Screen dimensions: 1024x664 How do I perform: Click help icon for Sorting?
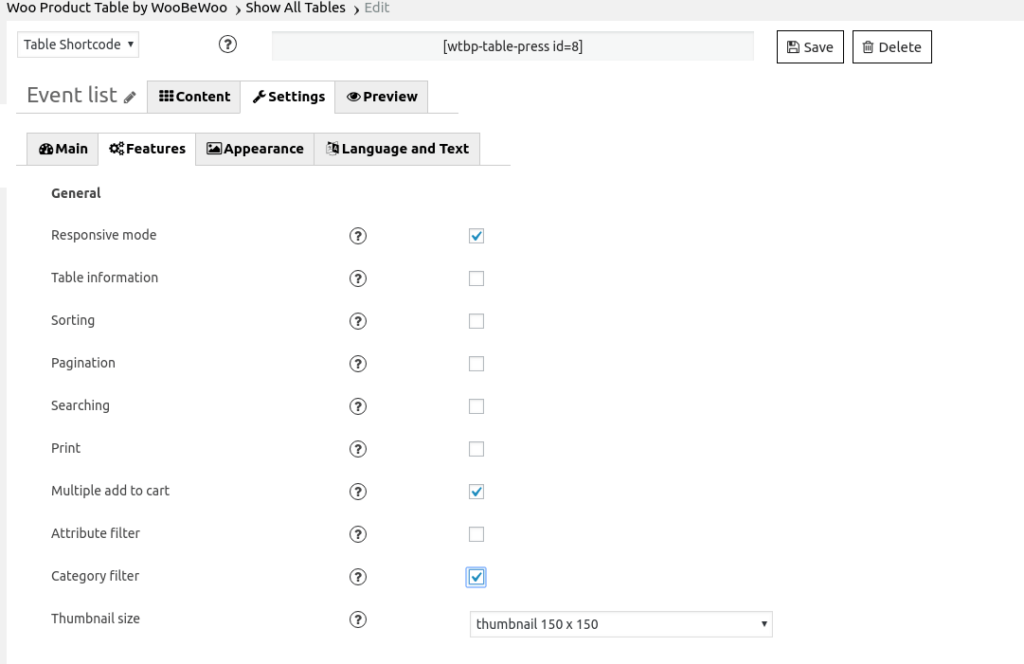[x=357, y=321]
